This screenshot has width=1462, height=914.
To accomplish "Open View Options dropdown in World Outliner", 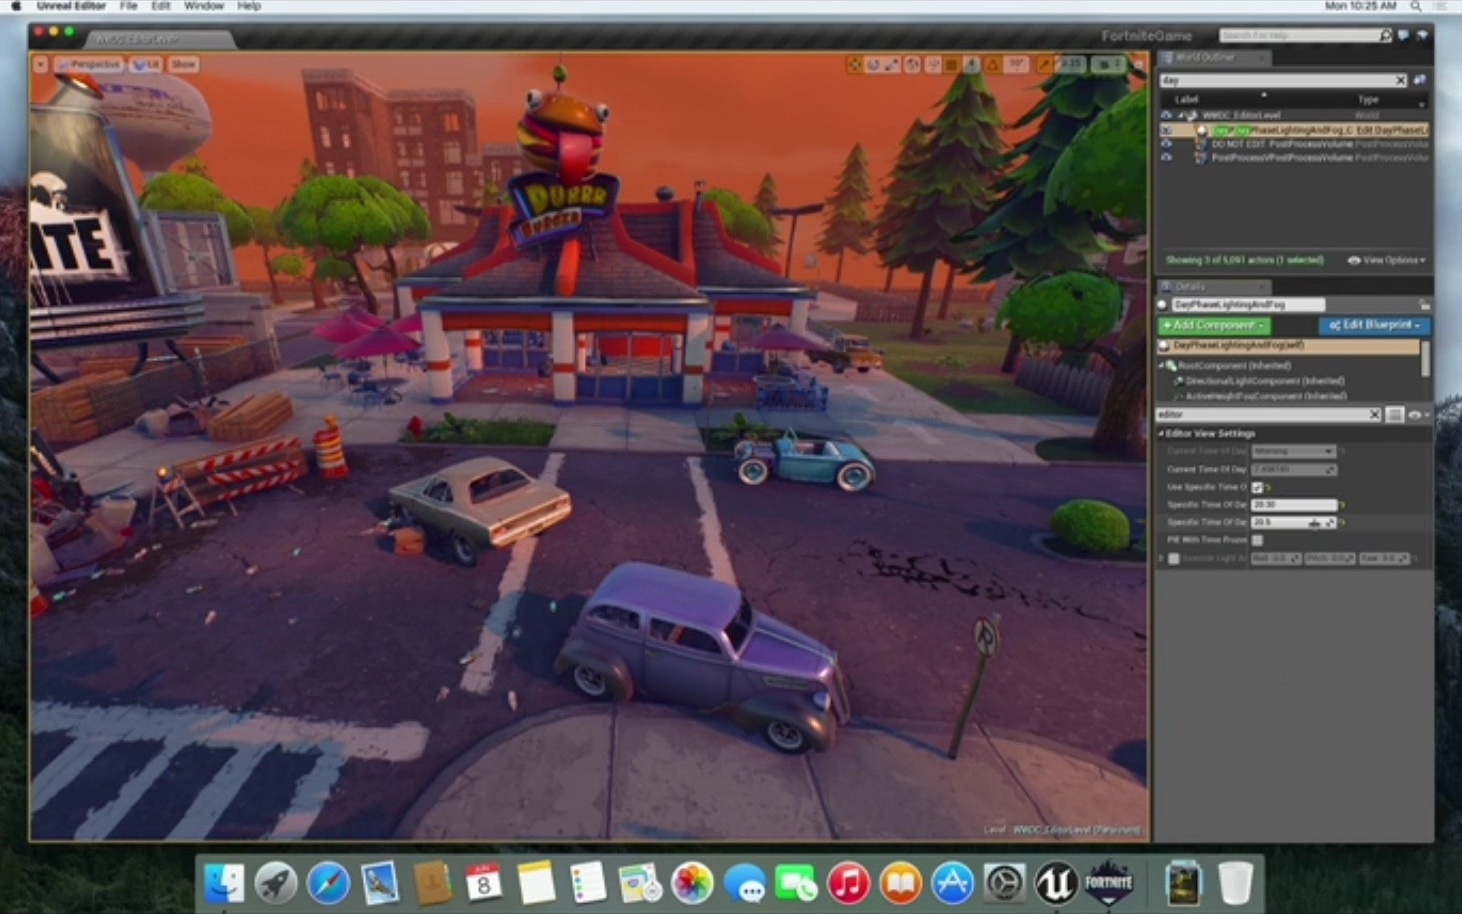I will pyautogui.click(x=1387, y=260).
